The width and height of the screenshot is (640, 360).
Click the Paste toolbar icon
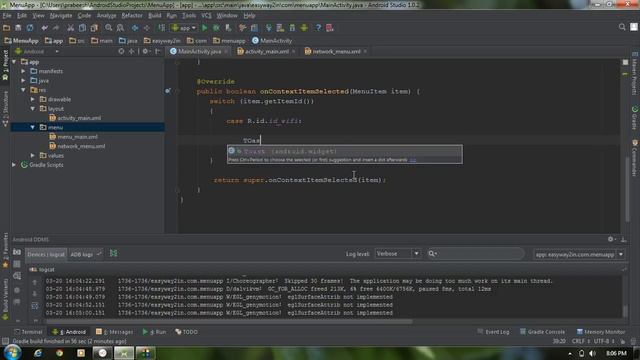coord(94,28)
